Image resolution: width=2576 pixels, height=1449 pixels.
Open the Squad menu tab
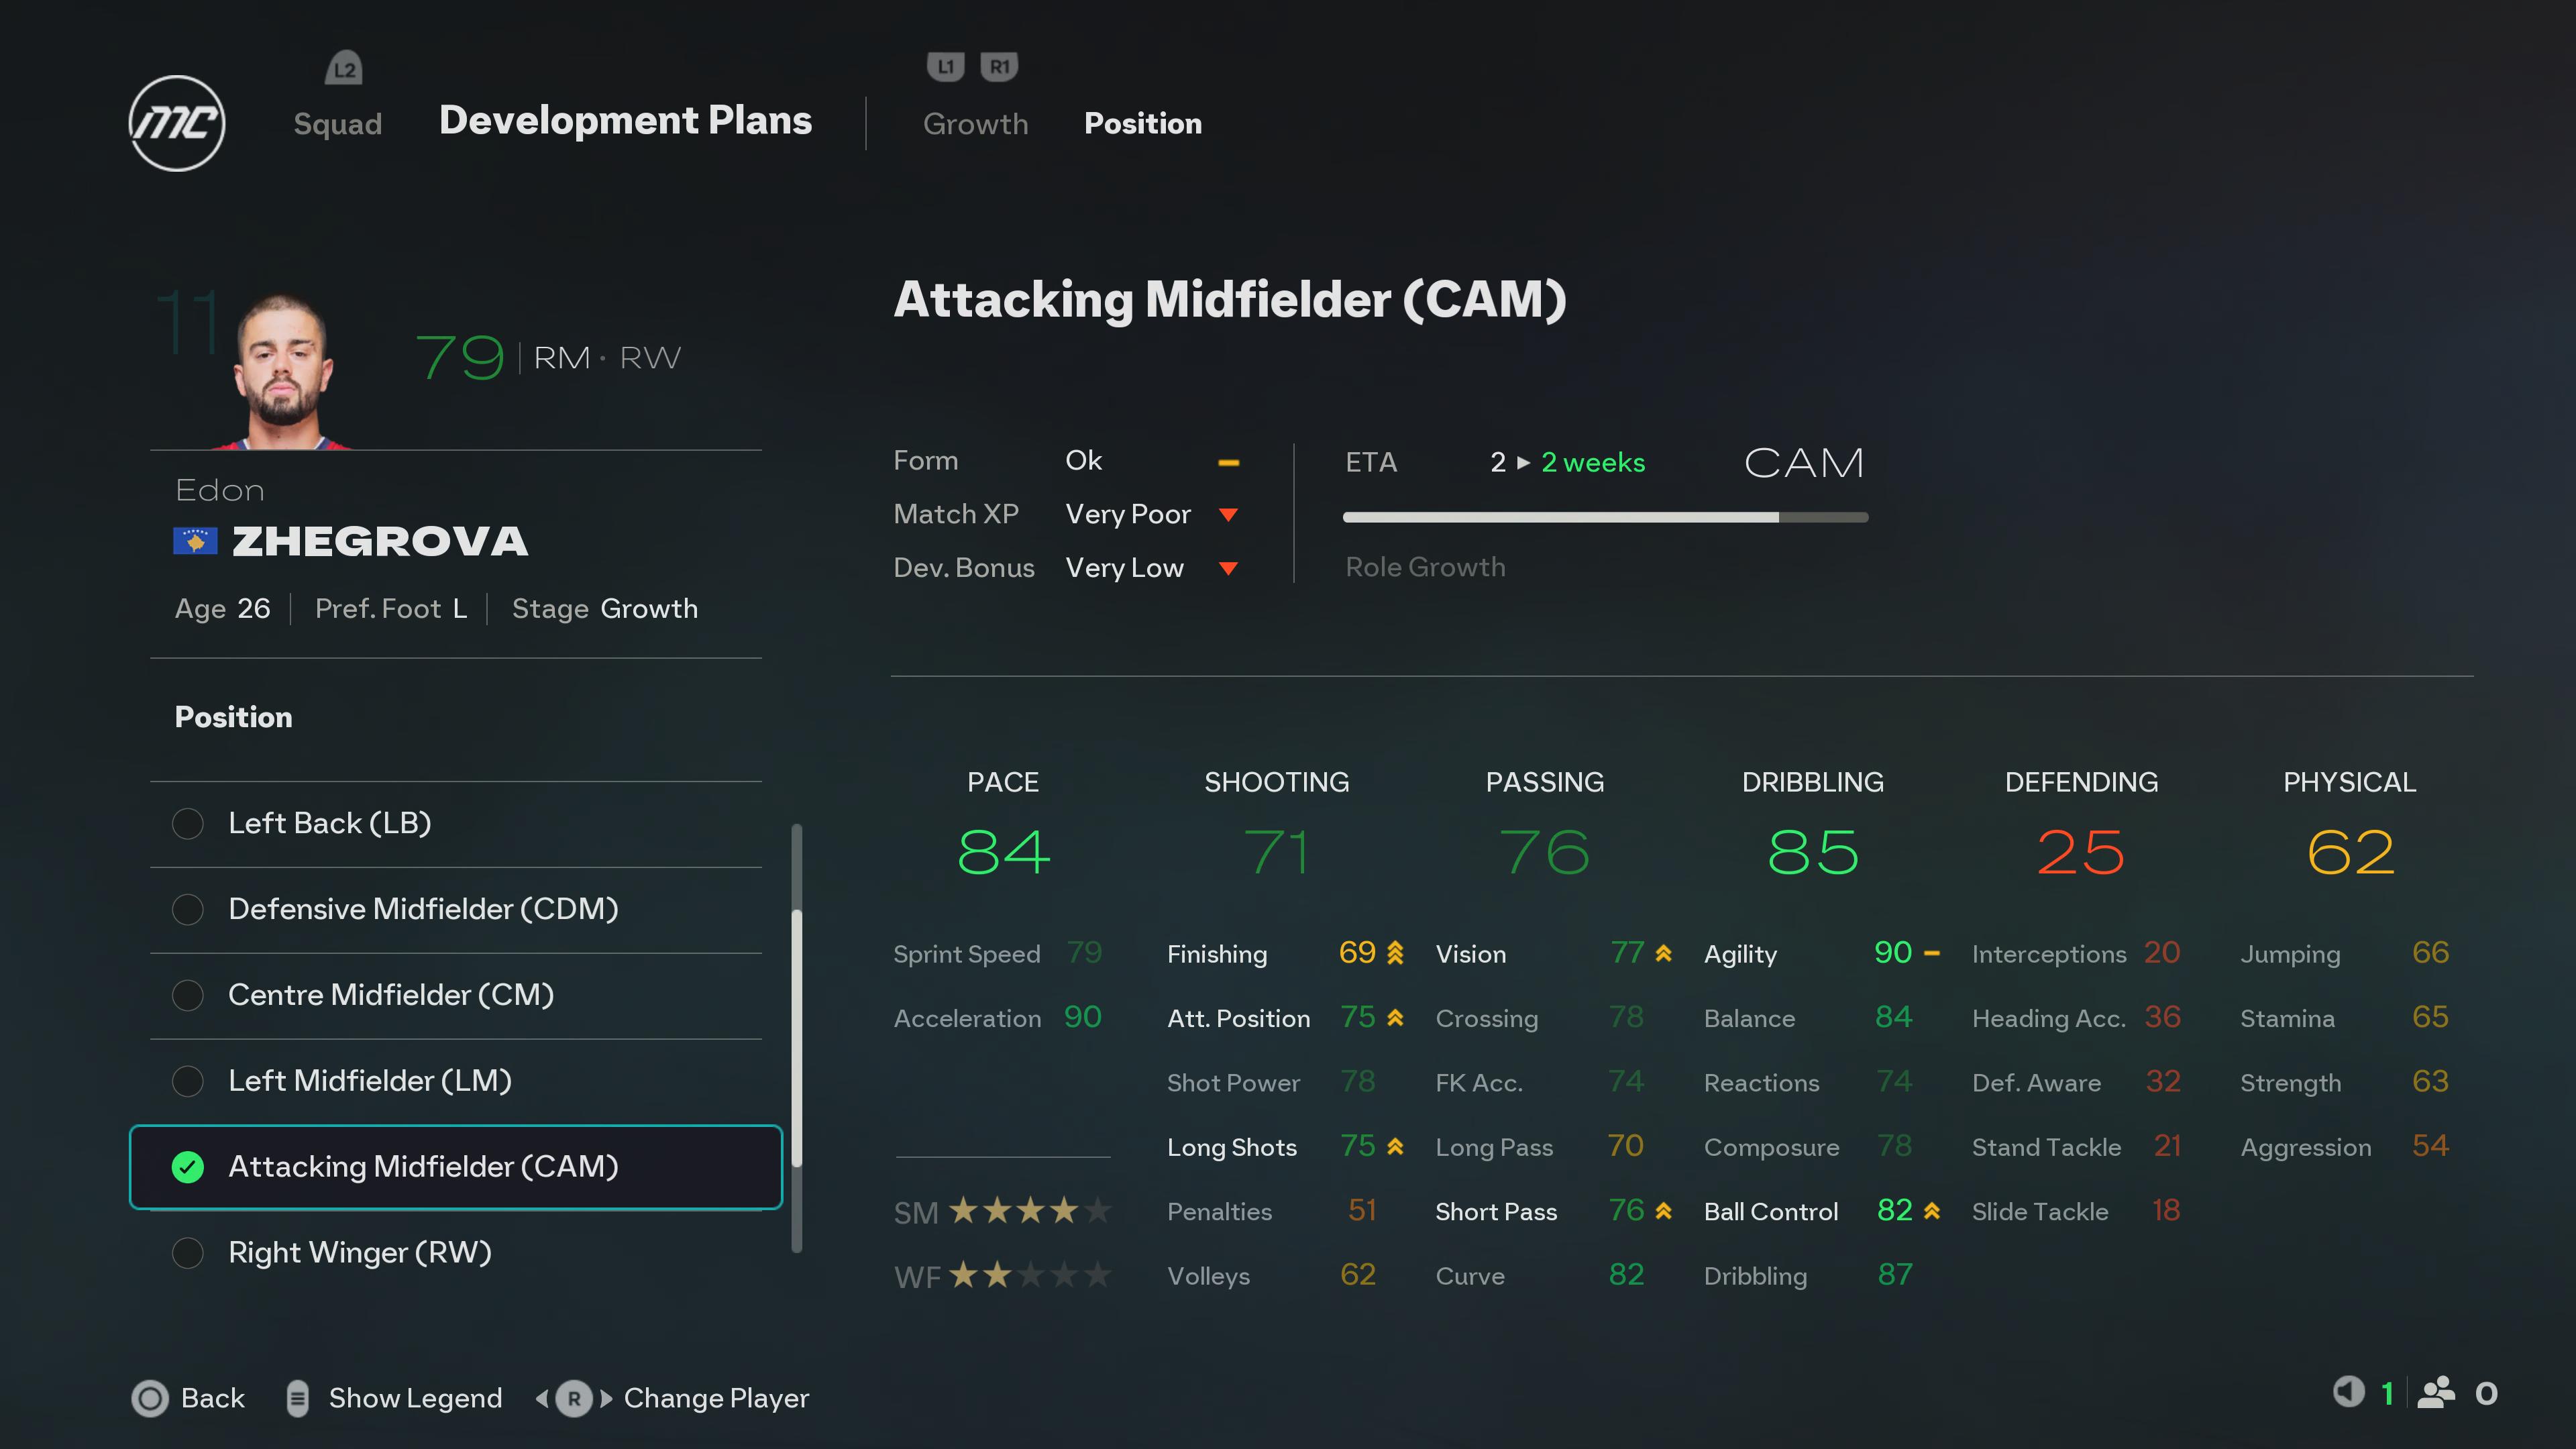click(x=338, y=124)
